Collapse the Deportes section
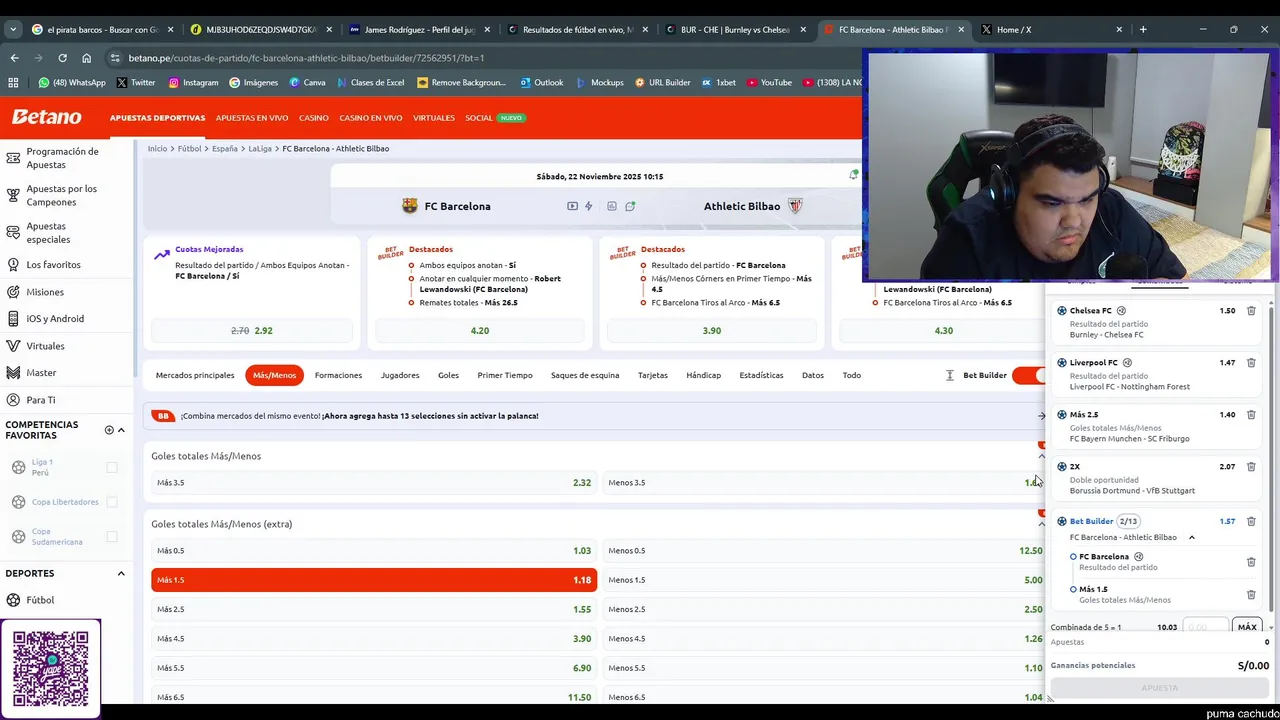 (121, 574)
